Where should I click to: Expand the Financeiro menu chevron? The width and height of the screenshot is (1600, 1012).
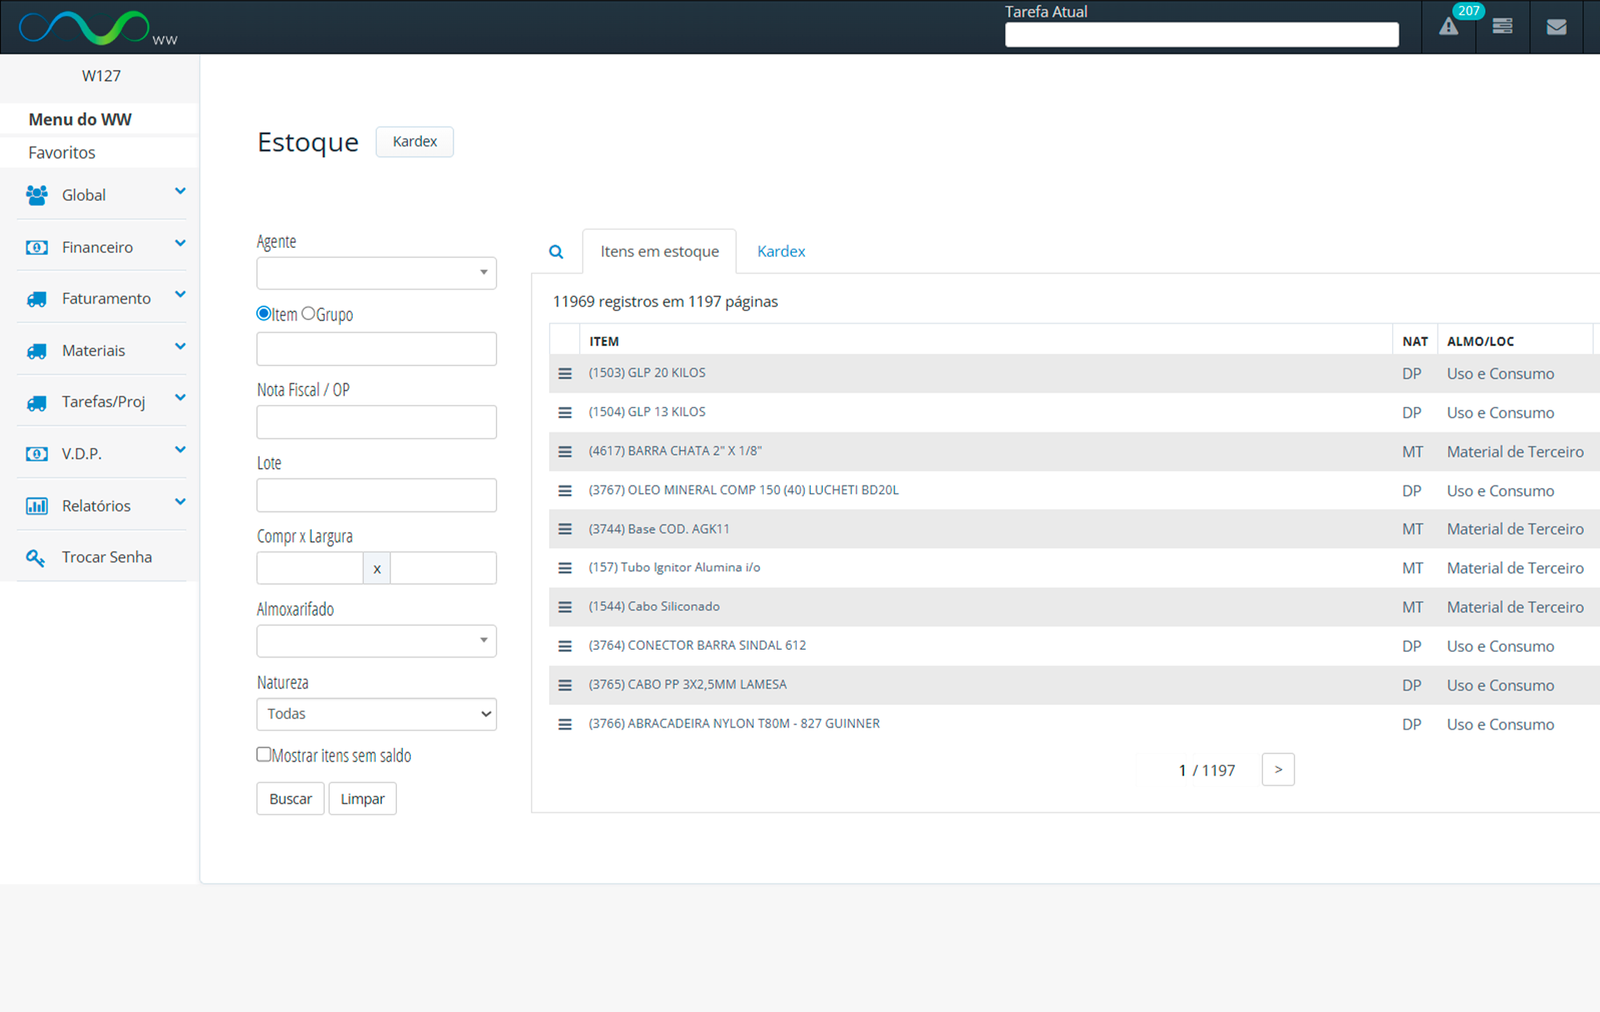[180, 243]
